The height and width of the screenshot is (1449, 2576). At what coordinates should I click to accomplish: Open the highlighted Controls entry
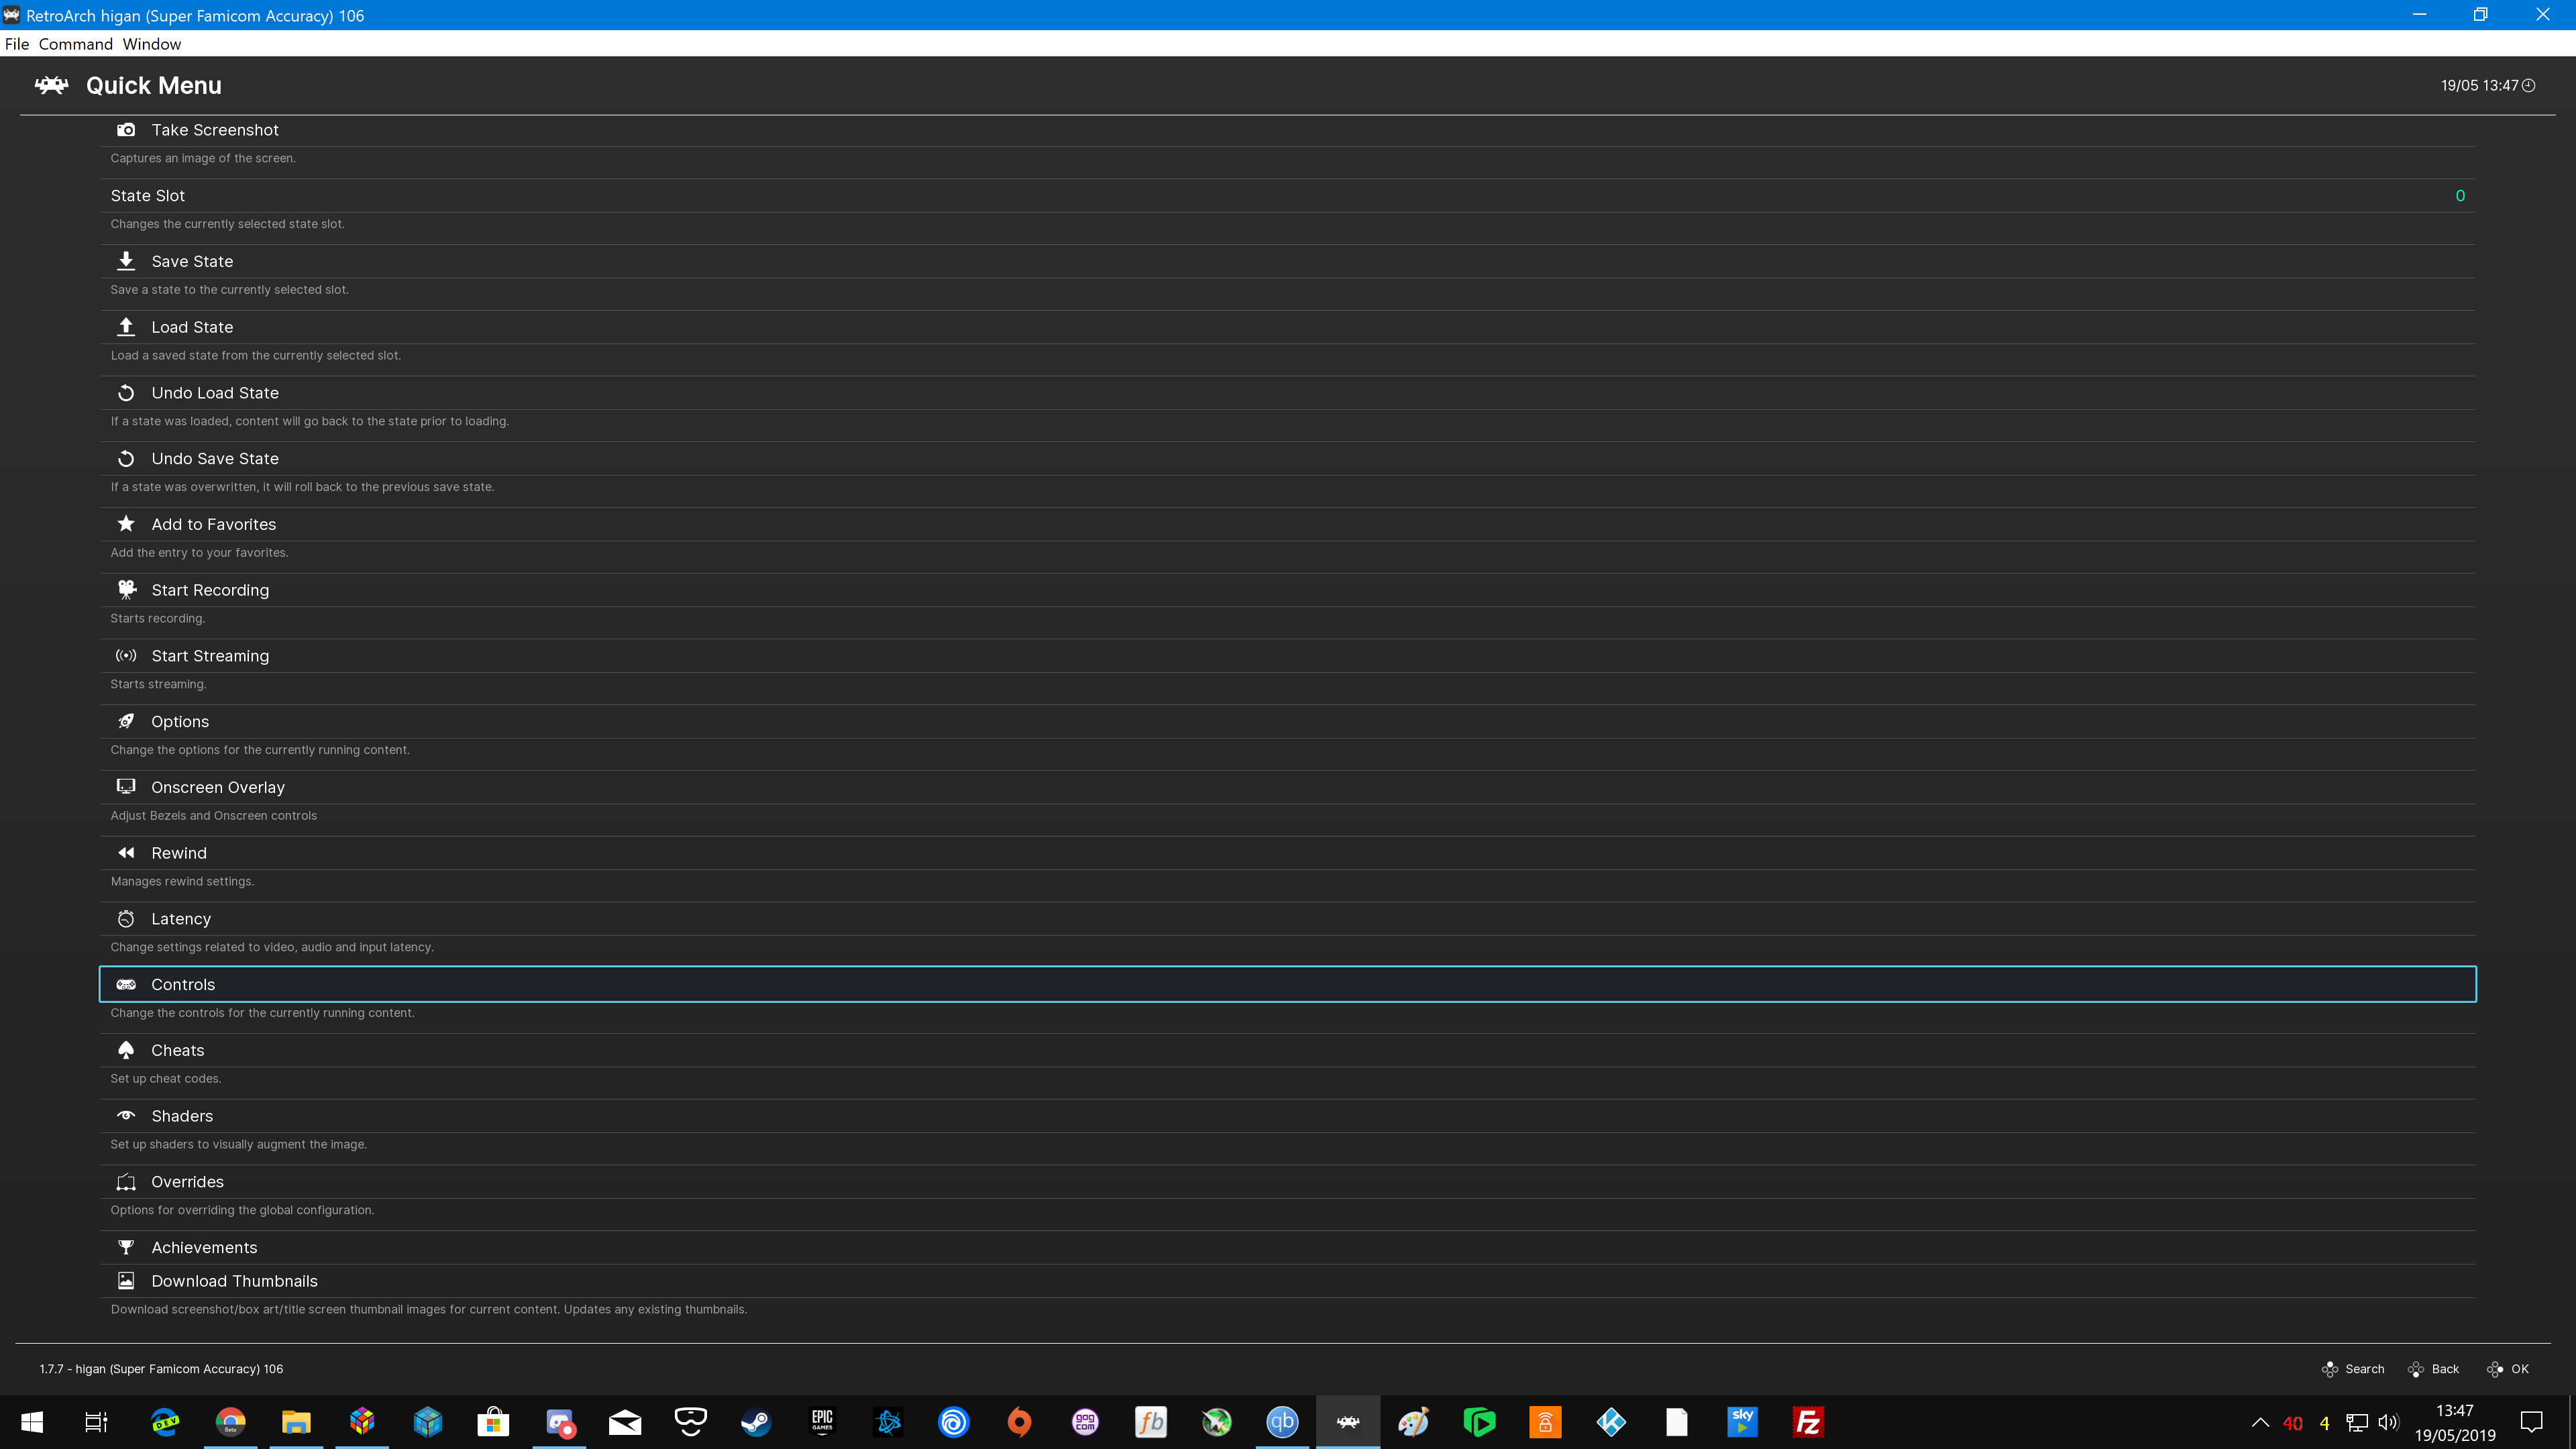pos(1287,985)
